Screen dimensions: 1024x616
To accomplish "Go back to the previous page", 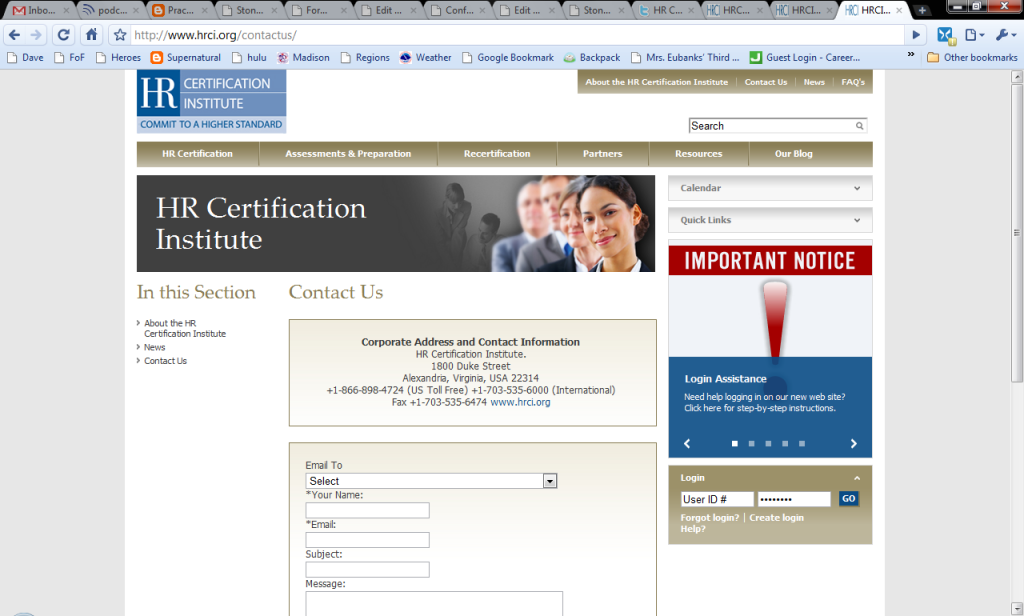I will [14, 35].
